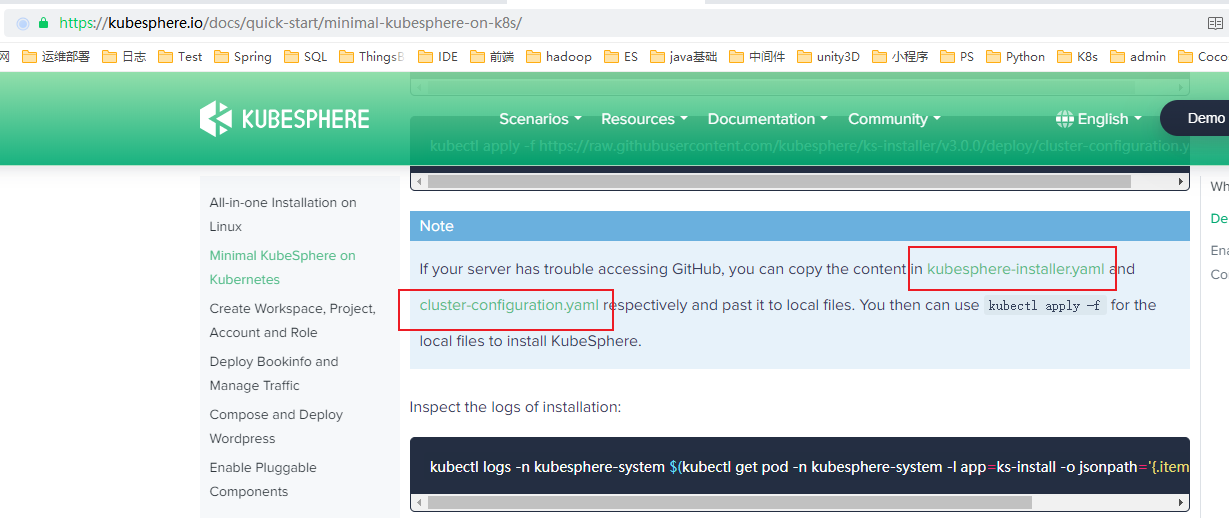
Task: Click the reader mode icon in address bar
Action: point(1215,22)
